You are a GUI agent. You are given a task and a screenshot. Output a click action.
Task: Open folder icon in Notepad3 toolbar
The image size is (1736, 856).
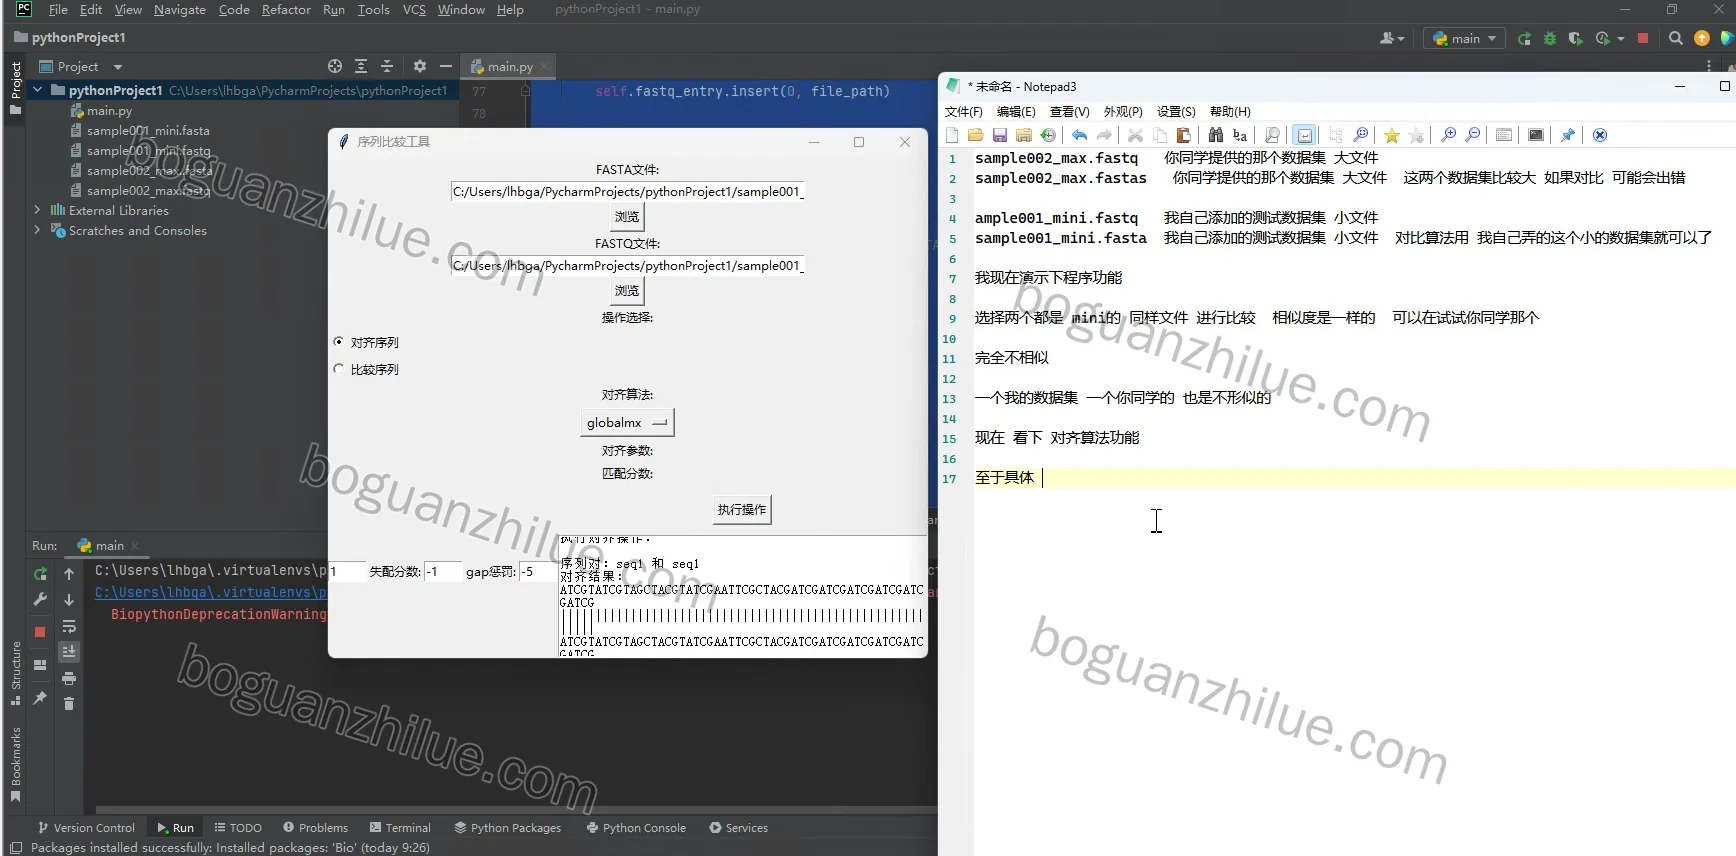coord(976,135)
